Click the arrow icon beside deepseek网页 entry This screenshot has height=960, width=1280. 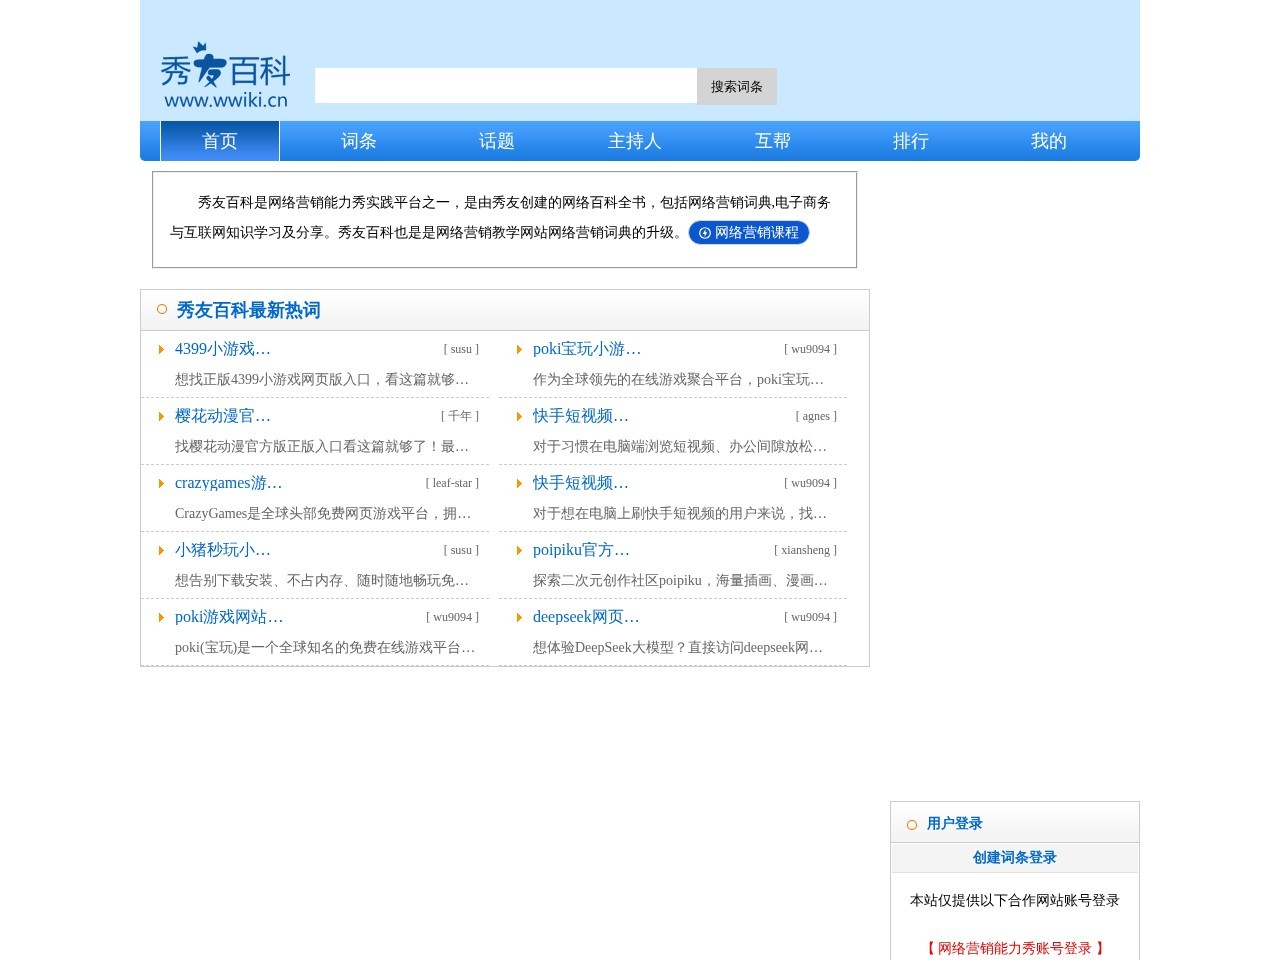click(x=519, y=617)
